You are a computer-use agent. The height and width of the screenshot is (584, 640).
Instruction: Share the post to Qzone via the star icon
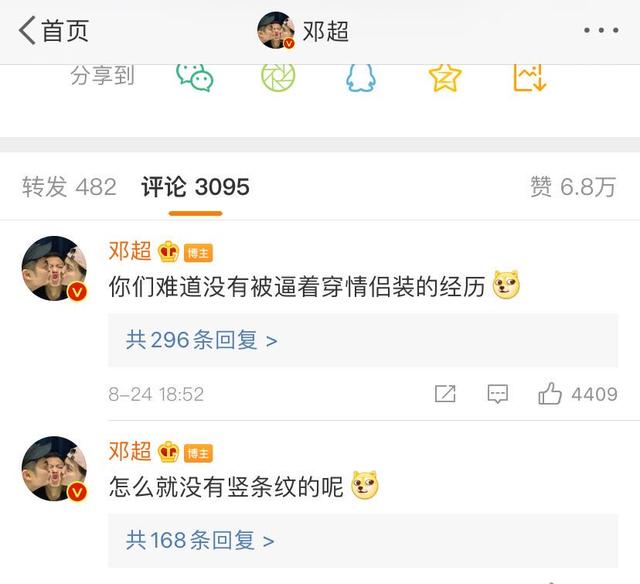(445, 77)
